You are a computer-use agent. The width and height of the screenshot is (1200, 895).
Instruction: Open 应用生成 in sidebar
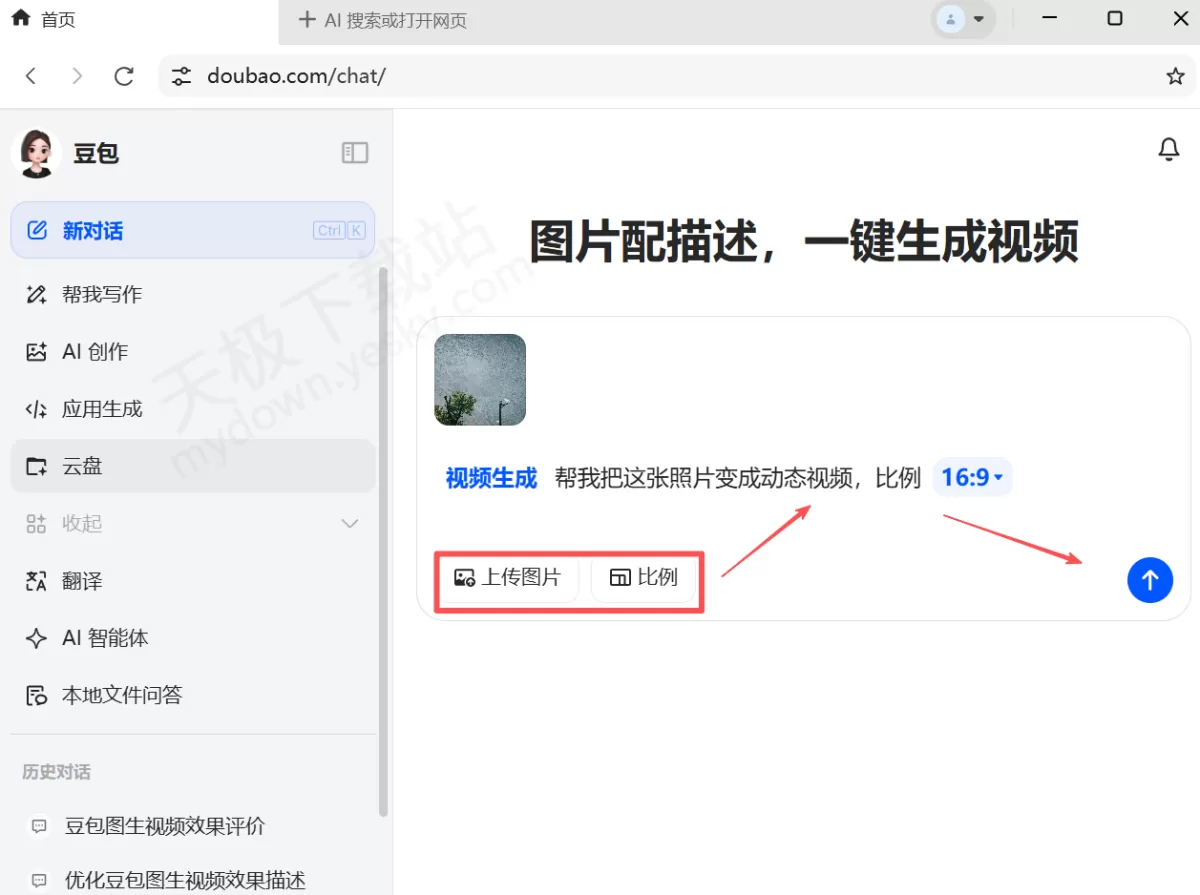(193, 409)
